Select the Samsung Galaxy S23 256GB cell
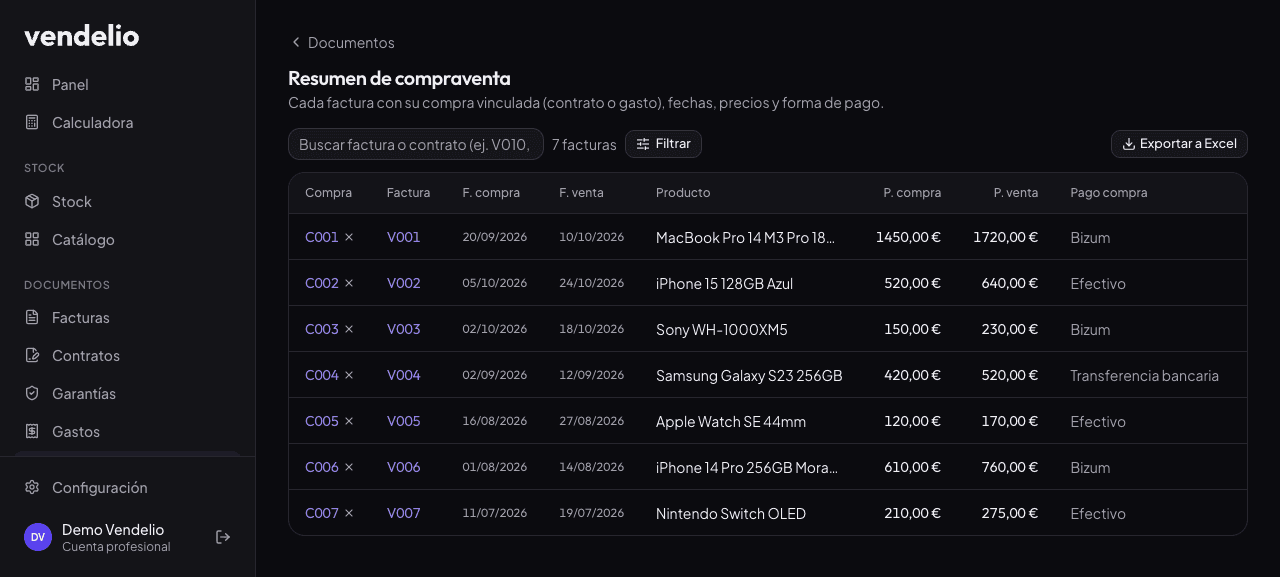1280x577 pixels. coord(749,376)
